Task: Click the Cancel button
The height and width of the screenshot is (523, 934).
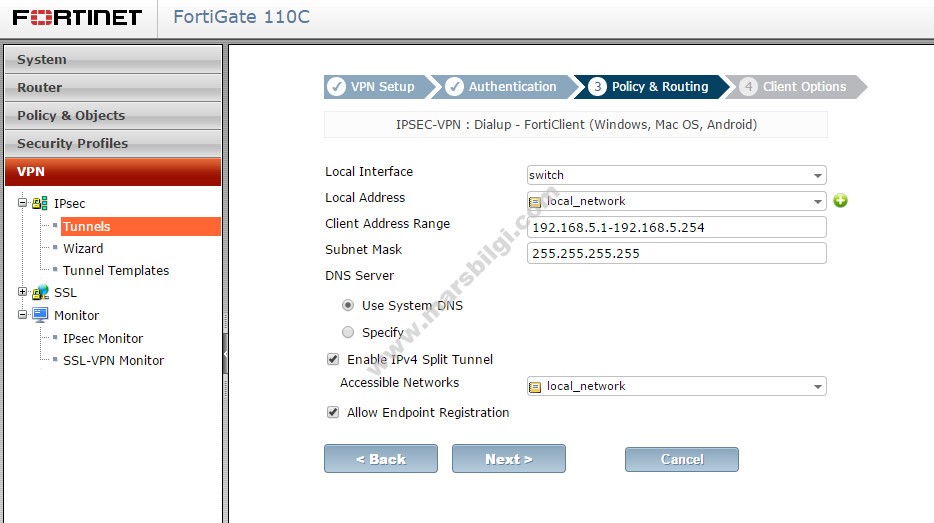Action: coord(681,459)
